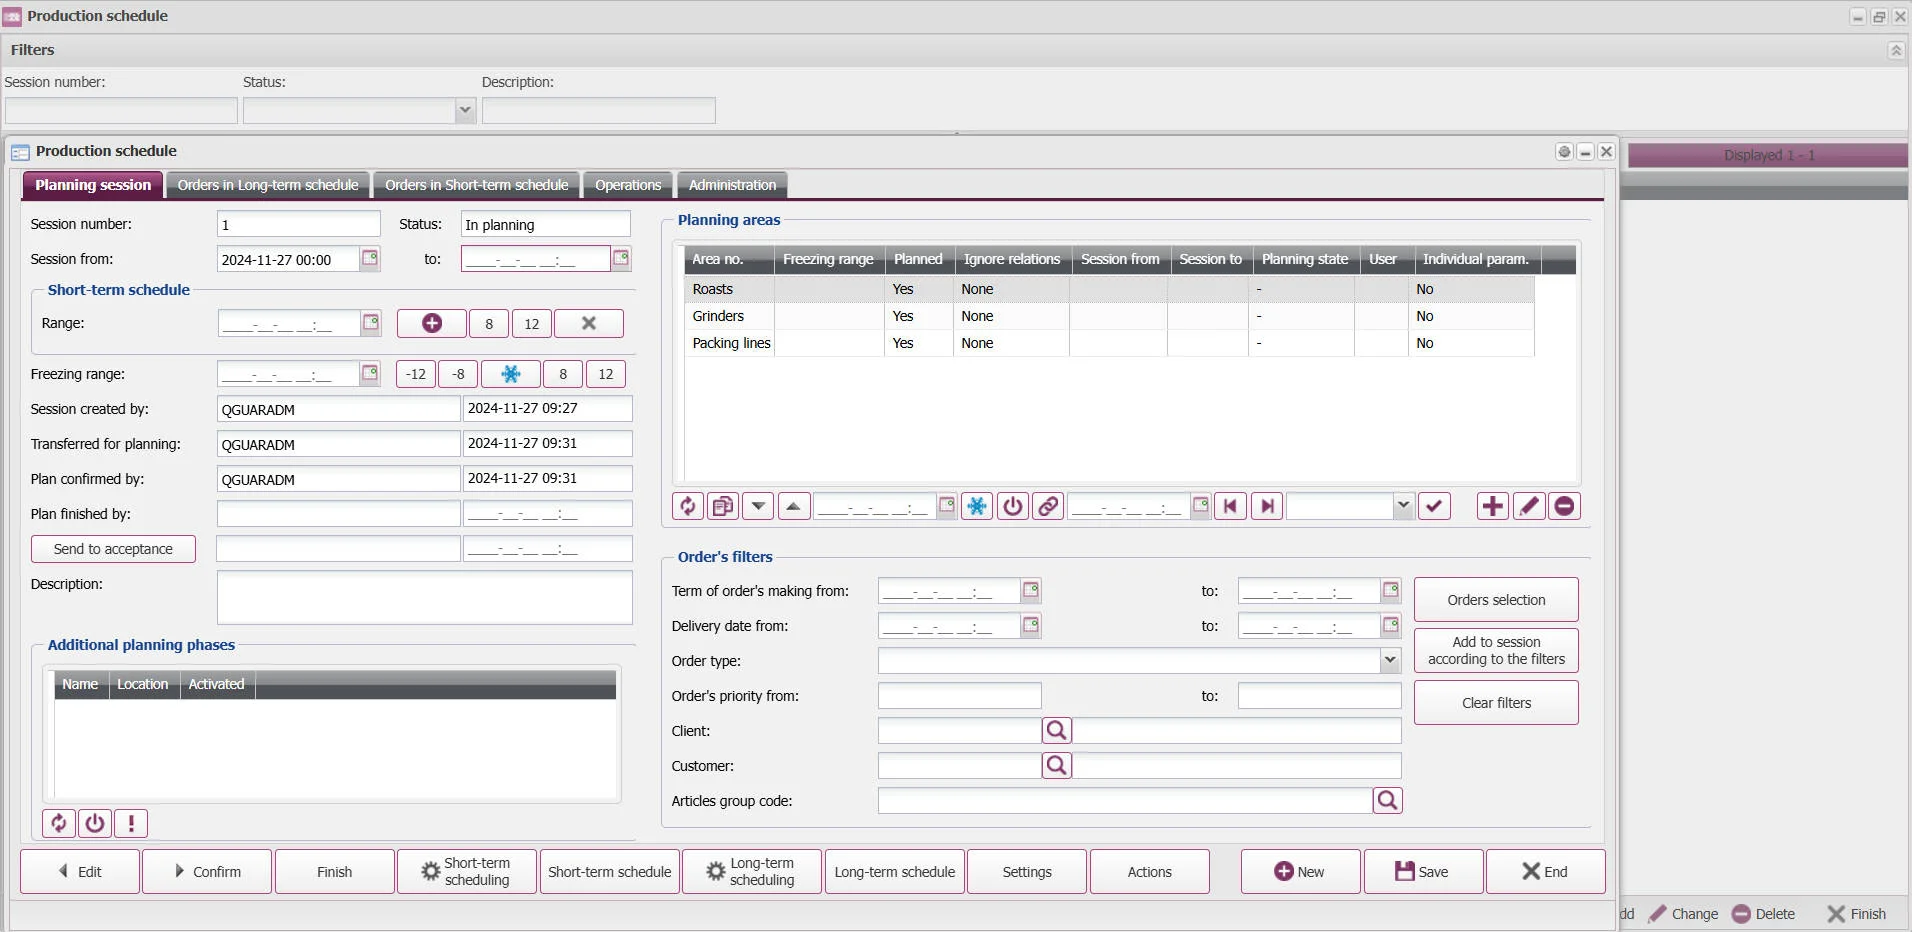Switch to Orders in Long-term schedule tab
The width and height of the screenshot is (1912, 932).
pos(268,185)
